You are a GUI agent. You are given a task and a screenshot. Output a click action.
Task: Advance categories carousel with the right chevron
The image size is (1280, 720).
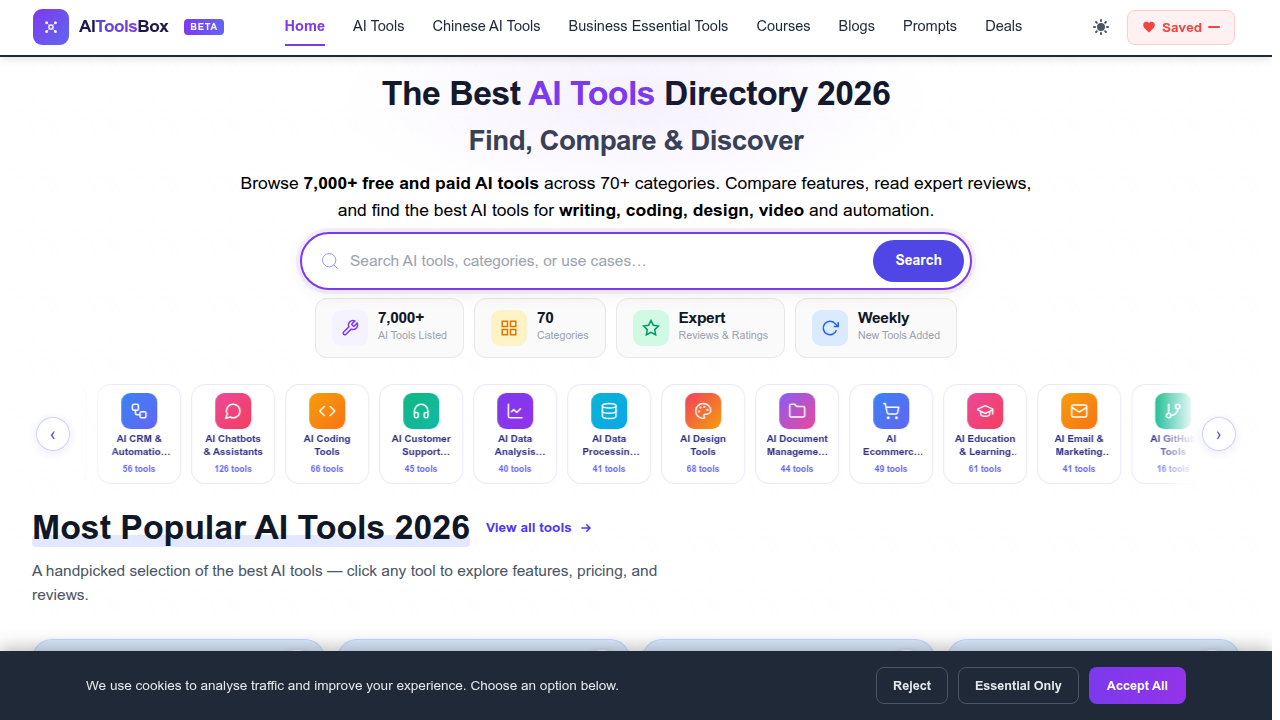coord(1219,434)
